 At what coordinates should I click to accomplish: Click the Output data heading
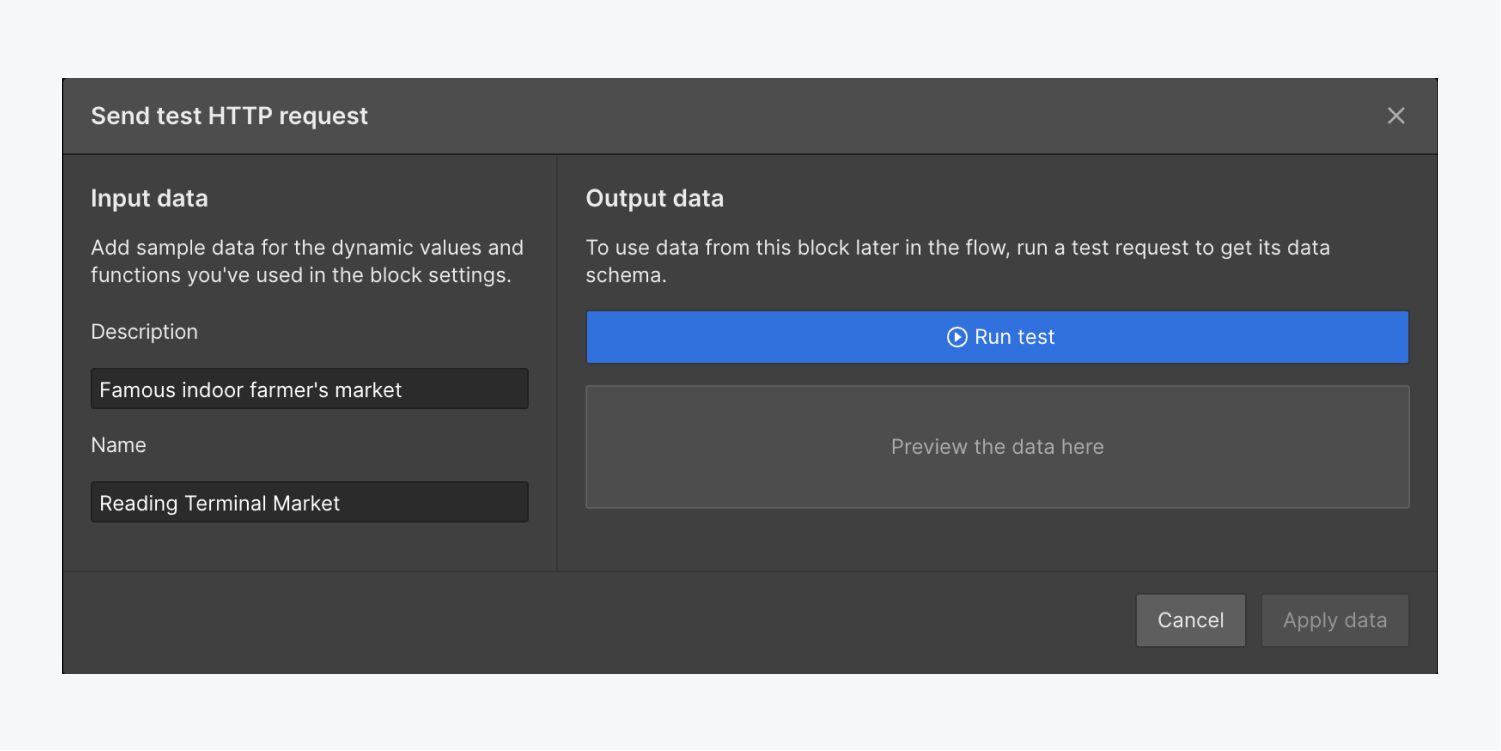pos(655,198)
